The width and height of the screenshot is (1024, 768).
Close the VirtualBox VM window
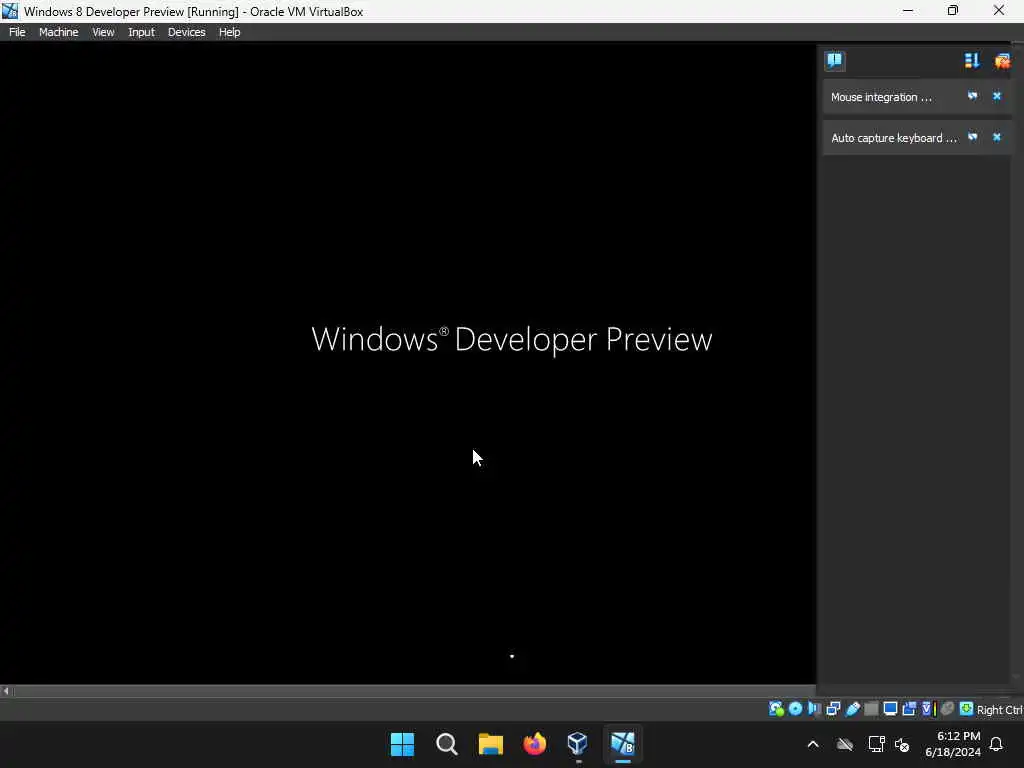click(999, 10)
